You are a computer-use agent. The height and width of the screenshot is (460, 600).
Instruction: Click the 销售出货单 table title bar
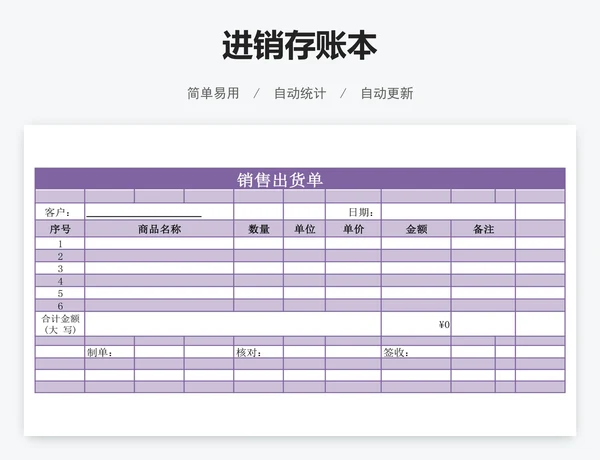click(280, 179)
